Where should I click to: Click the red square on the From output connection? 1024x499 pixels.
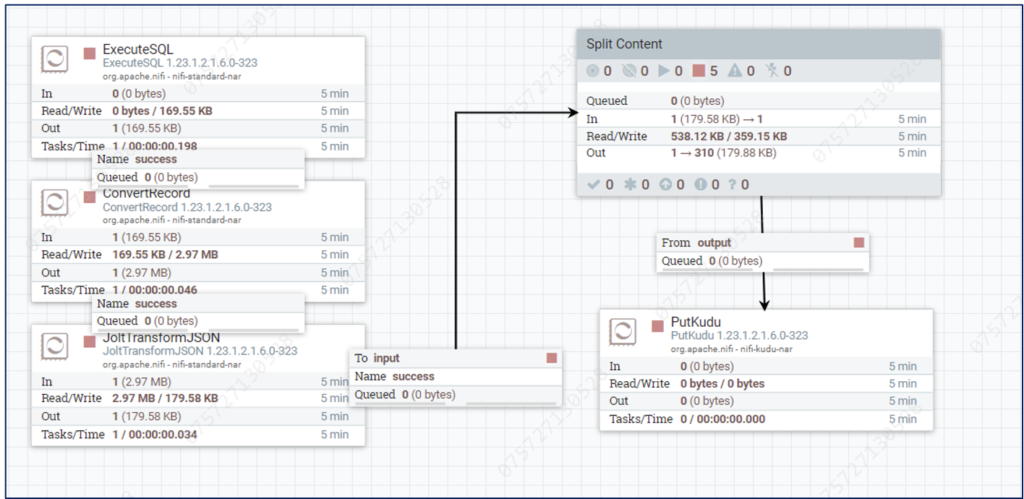click(859, 242)
